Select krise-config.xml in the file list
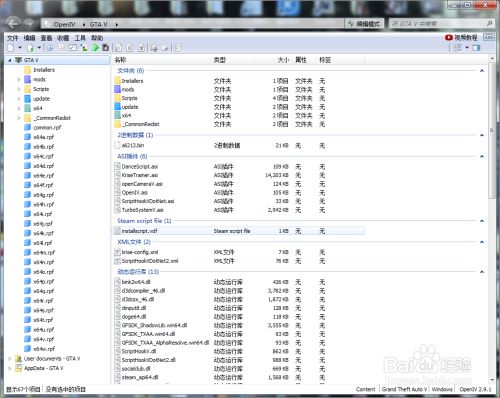The image size is (500, 398). pyautogui.click(x=140, y=252)
